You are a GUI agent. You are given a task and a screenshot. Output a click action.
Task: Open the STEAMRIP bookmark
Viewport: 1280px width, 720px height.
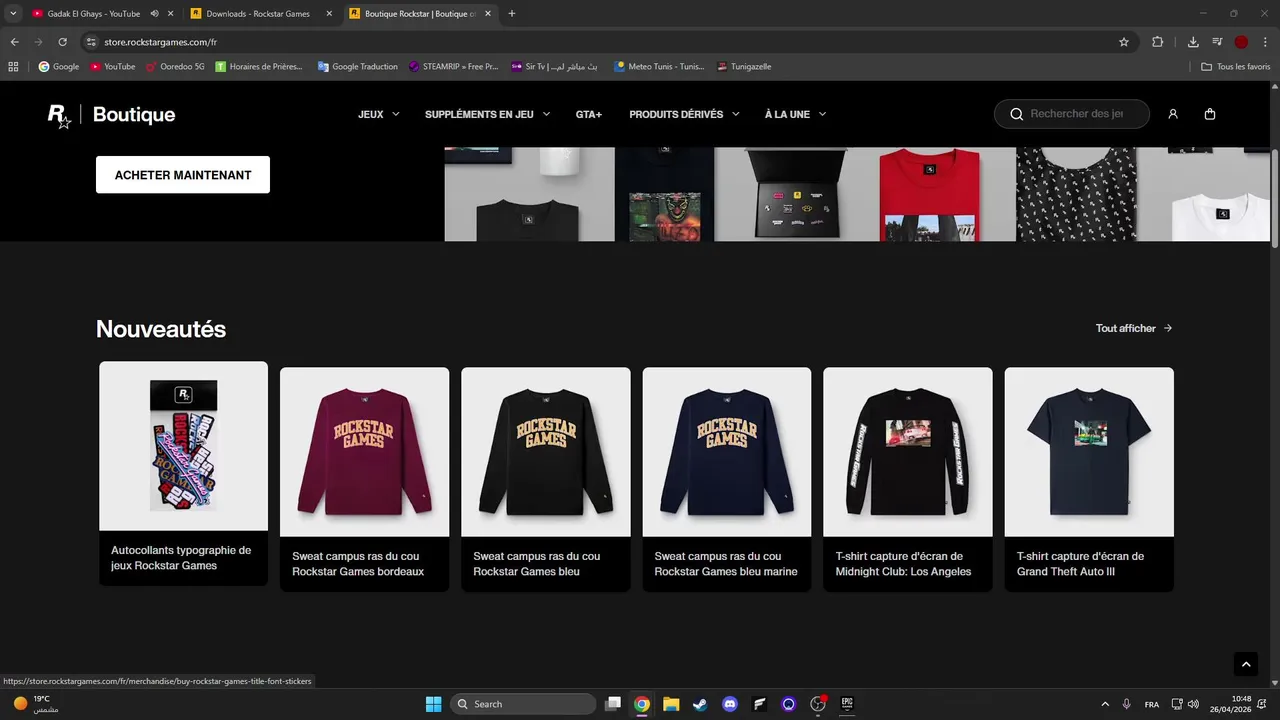click(x=454, y=66)
